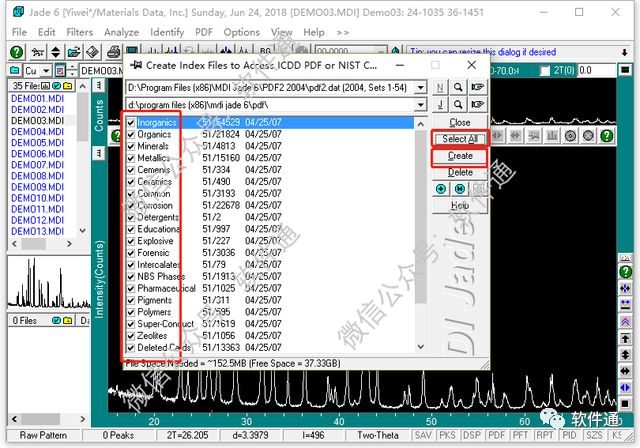Uncheck the Explosive checkbox
This screenshot has height=448, width=640.
131,241
